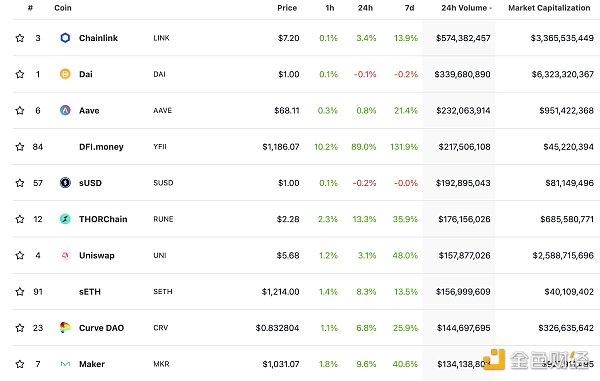Click the Curve DAO rainbow logo icon
This screenshot has height=381, width=600.
click(x=65, y=327)
